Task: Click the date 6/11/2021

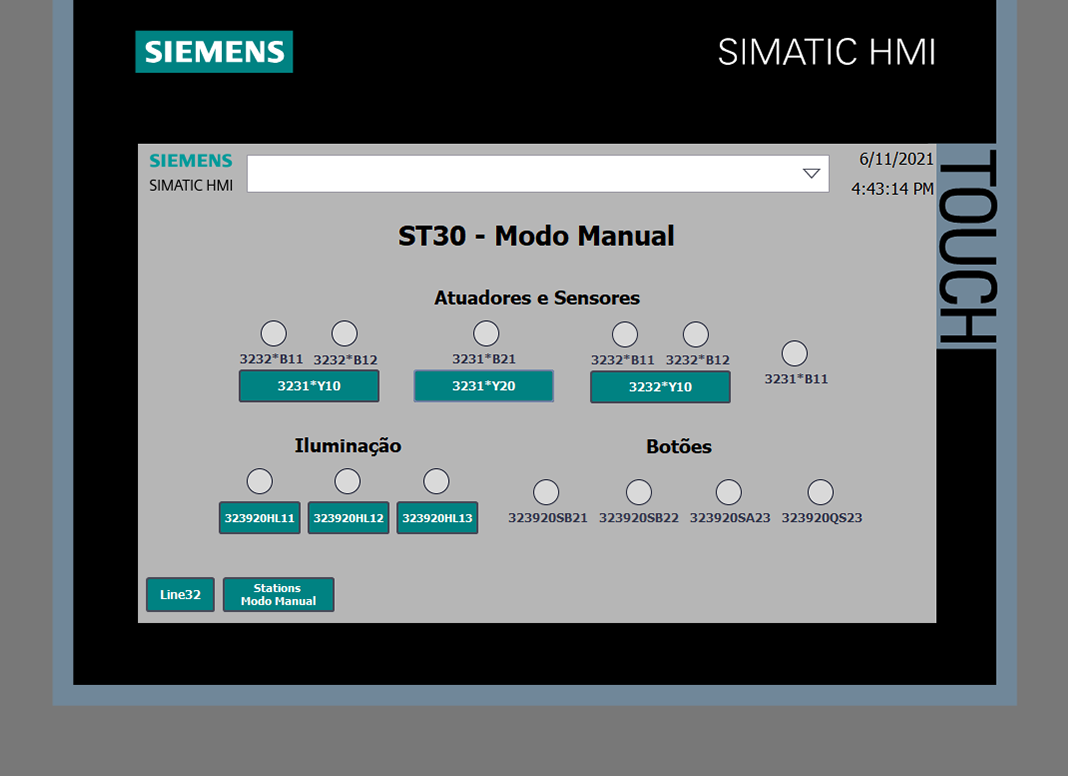Action: tap(896, 159)
